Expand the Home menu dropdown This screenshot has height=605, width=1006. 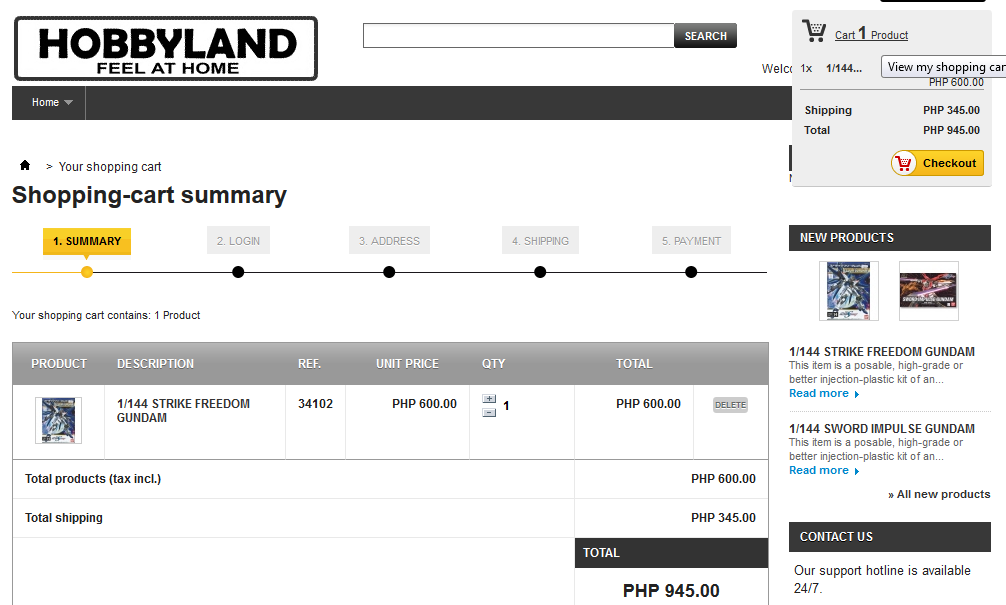(52, 103)
